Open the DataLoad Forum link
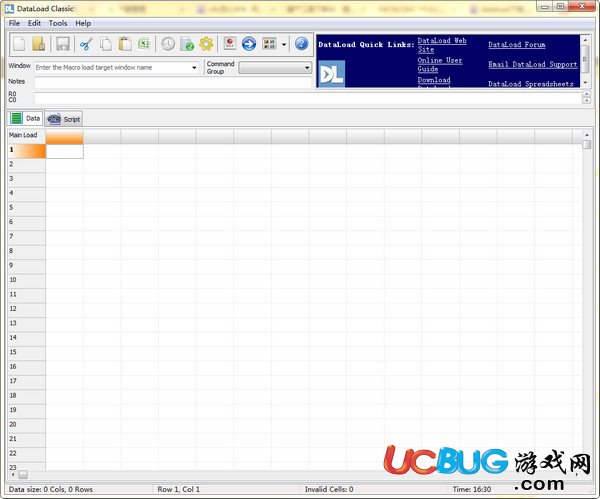Screen dimensions: 600x499 [517, 44]
